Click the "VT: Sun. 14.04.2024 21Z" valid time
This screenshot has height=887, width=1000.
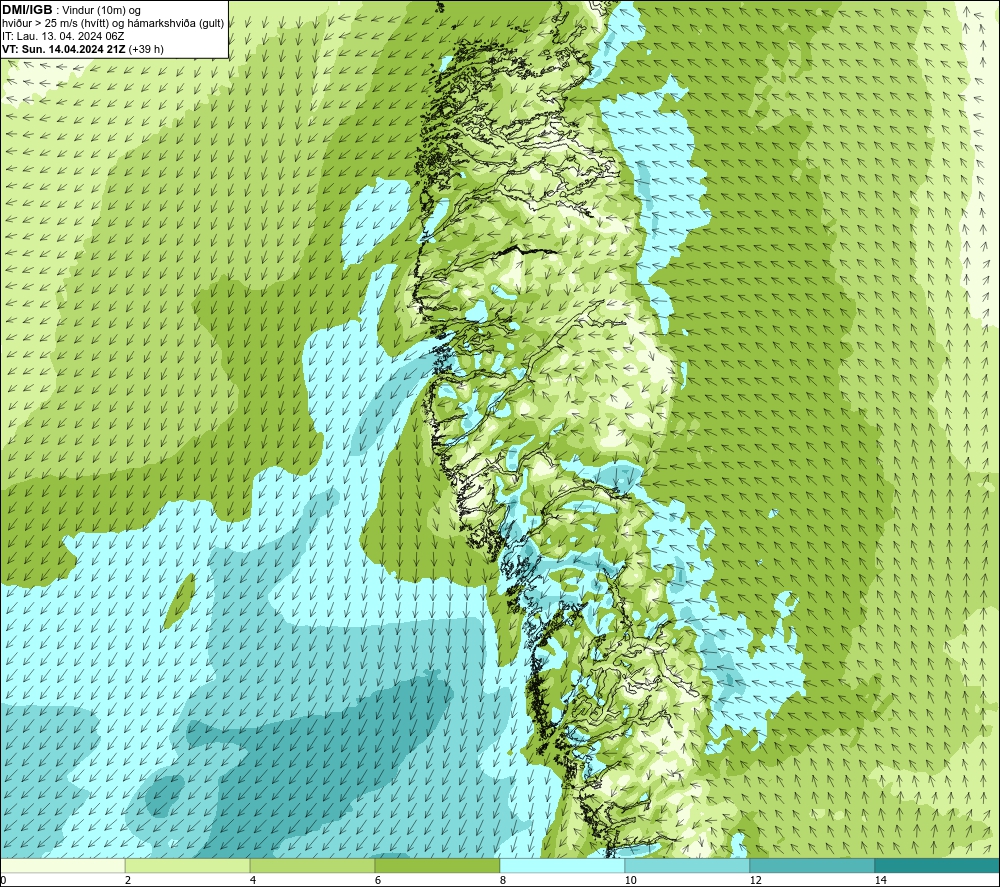pyautogui.click(x=64, y=49)
